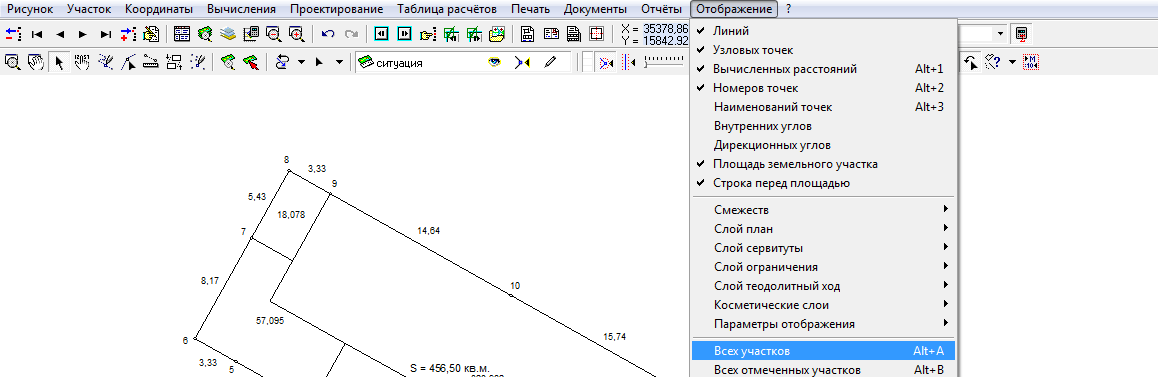Toggle pencil editing for ситуация layer

coord(550,63)
